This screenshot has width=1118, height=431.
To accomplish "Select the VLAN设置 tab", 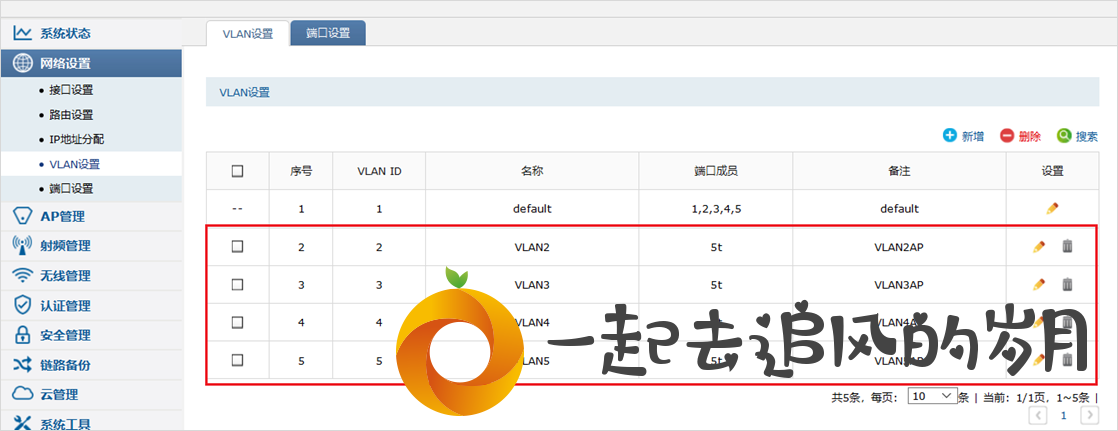I will coord(247,34).
